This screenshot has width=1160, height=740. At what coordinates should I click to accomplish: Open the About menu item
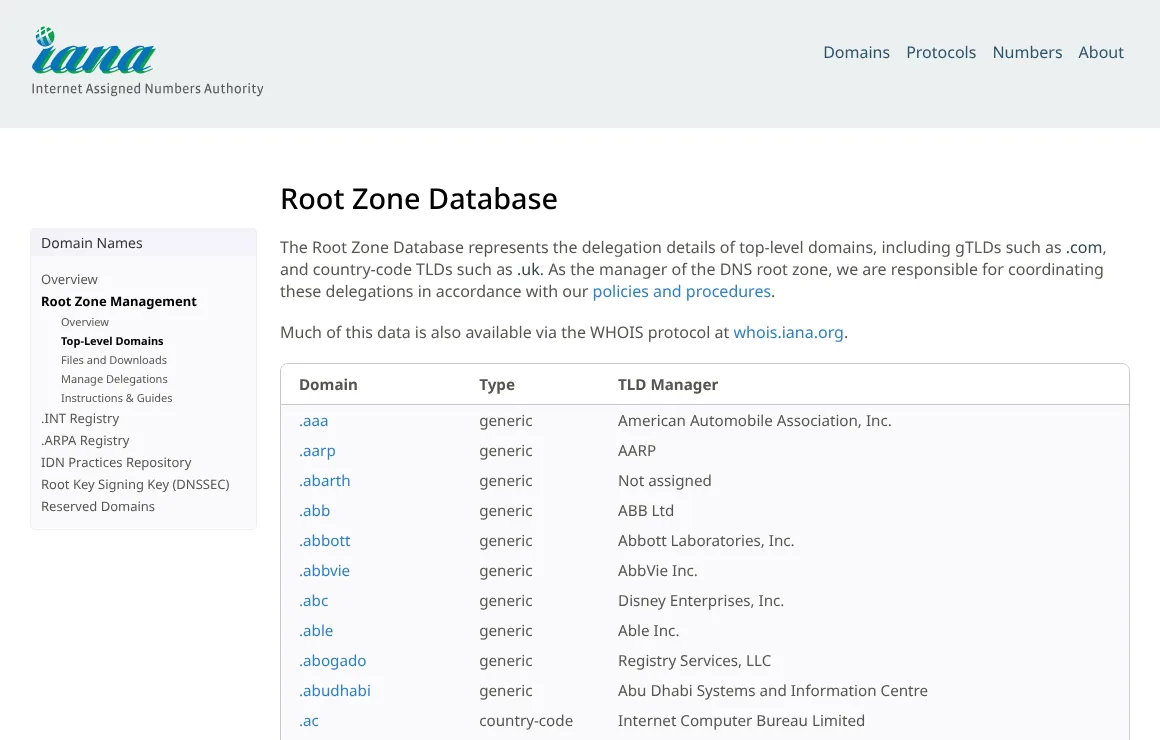1101,53
